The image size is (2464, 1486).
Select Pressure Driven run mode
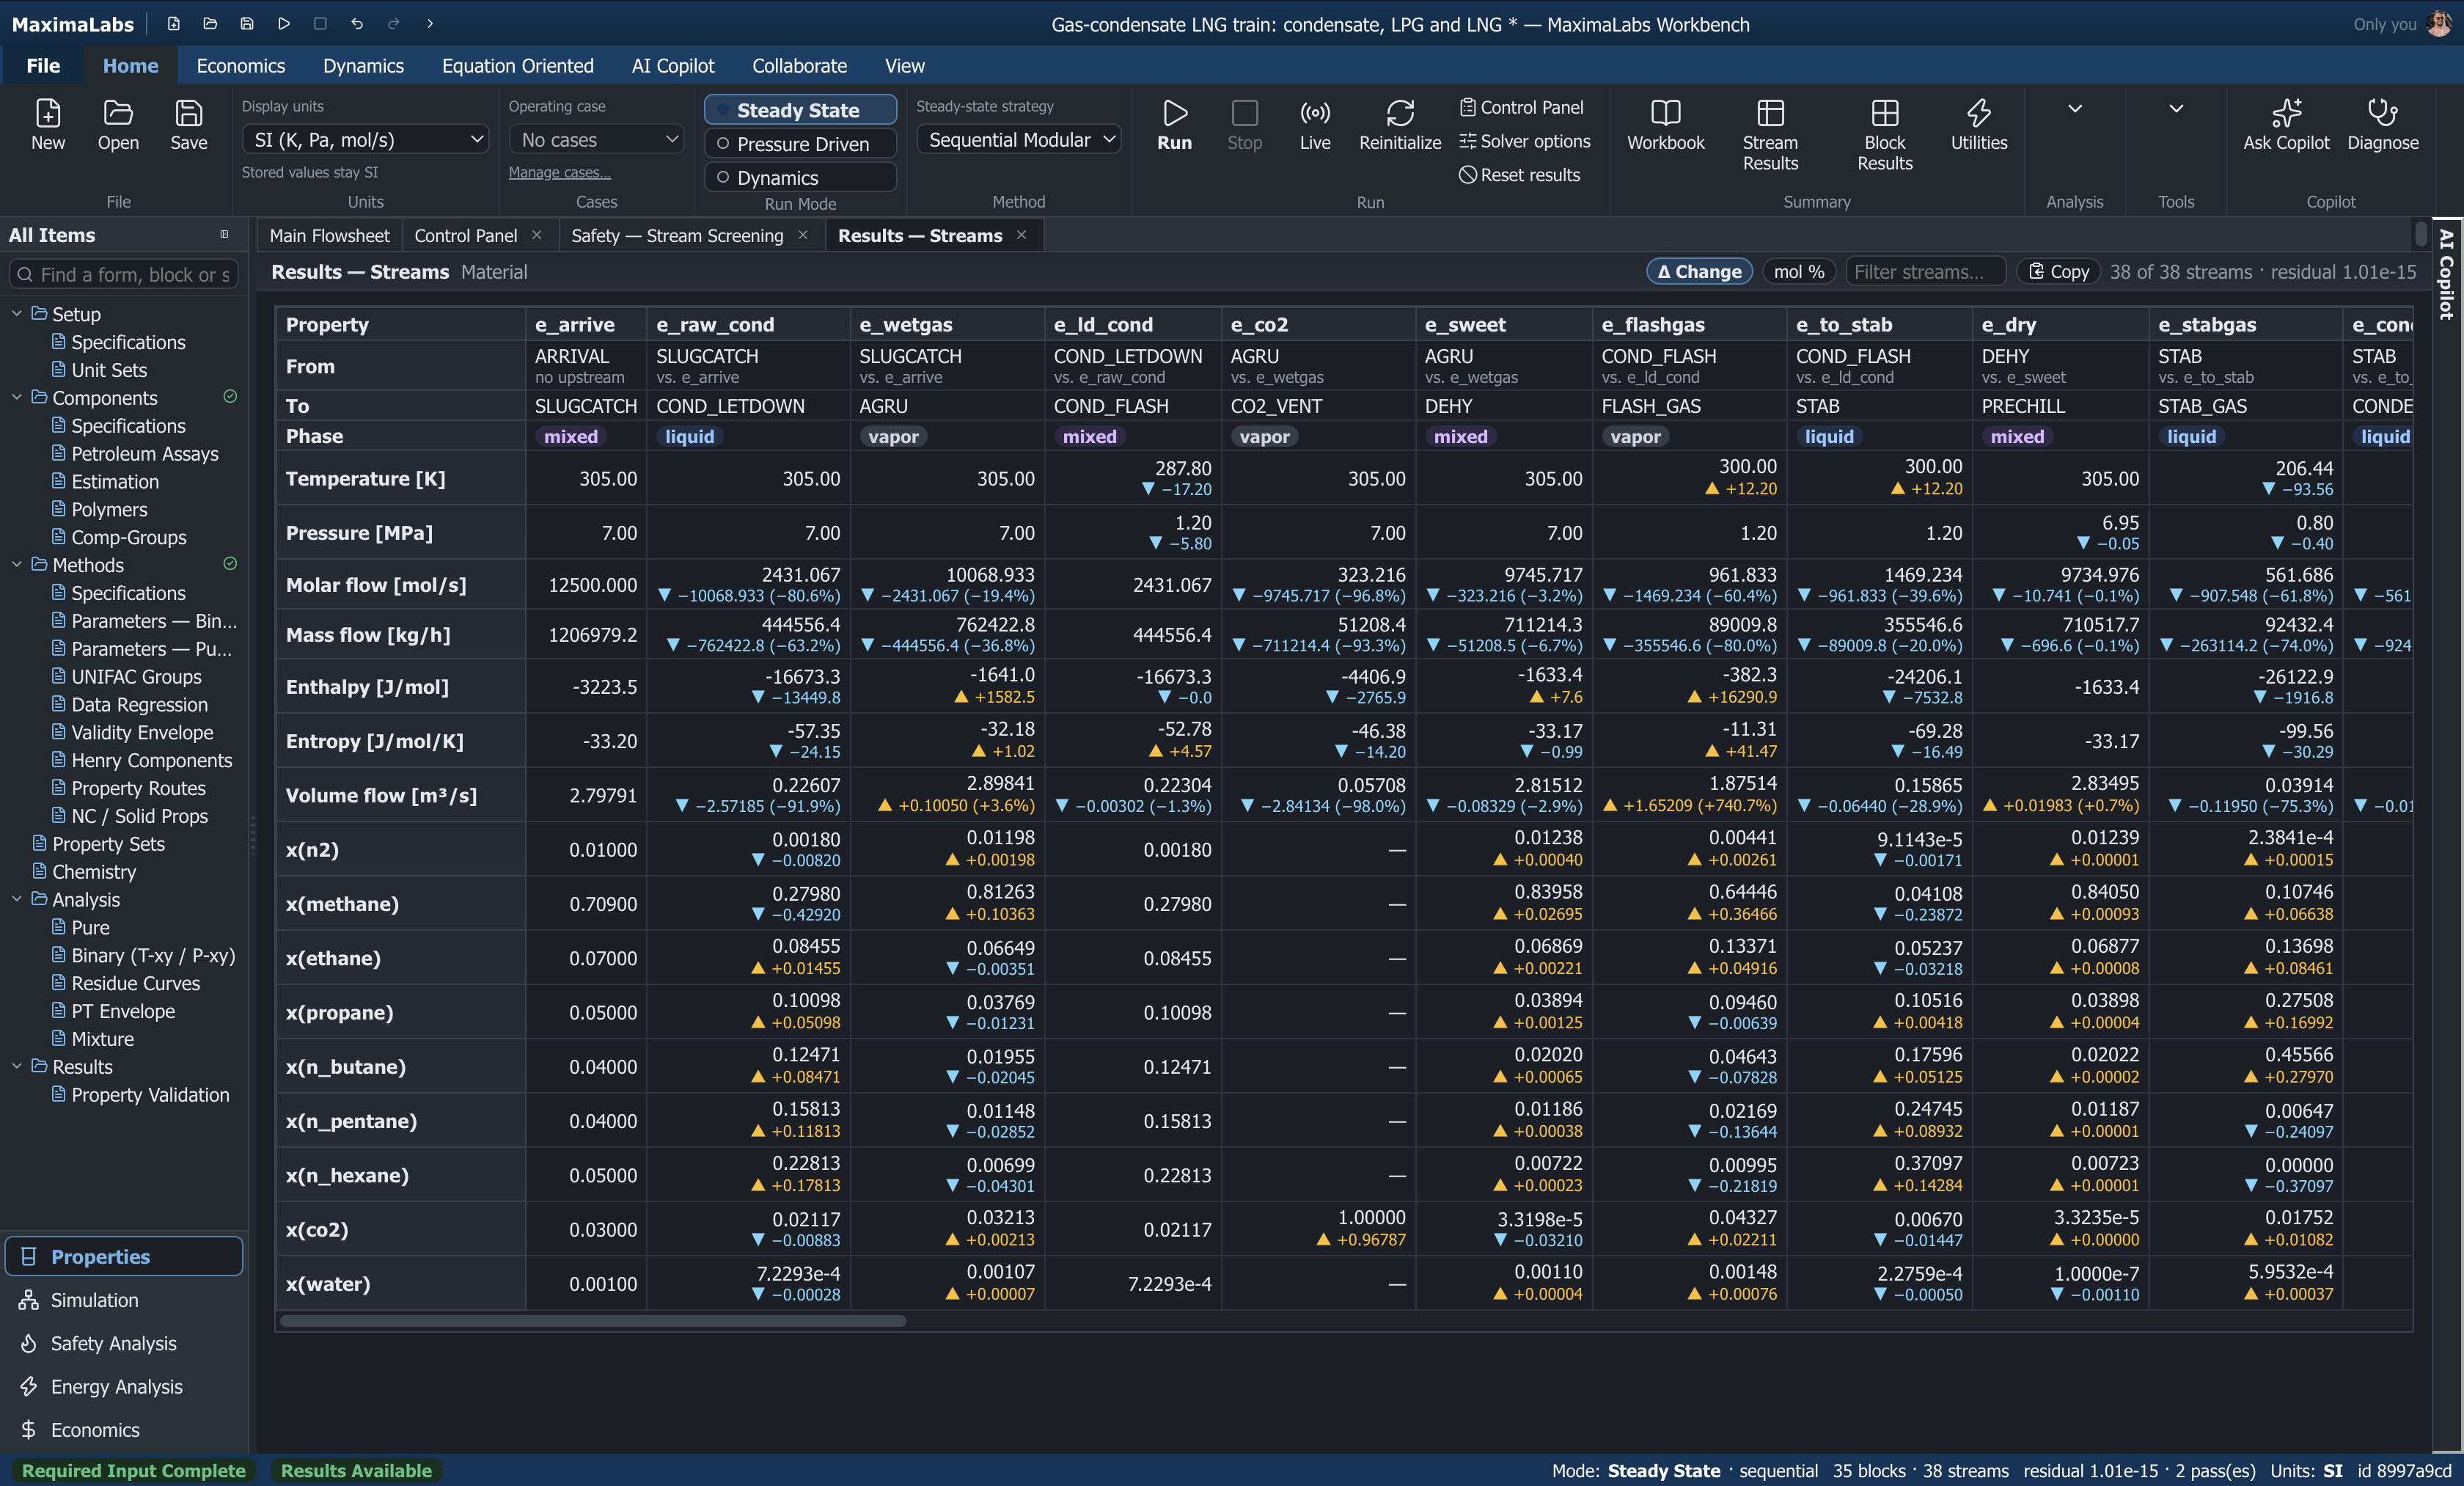pos(800,144)
